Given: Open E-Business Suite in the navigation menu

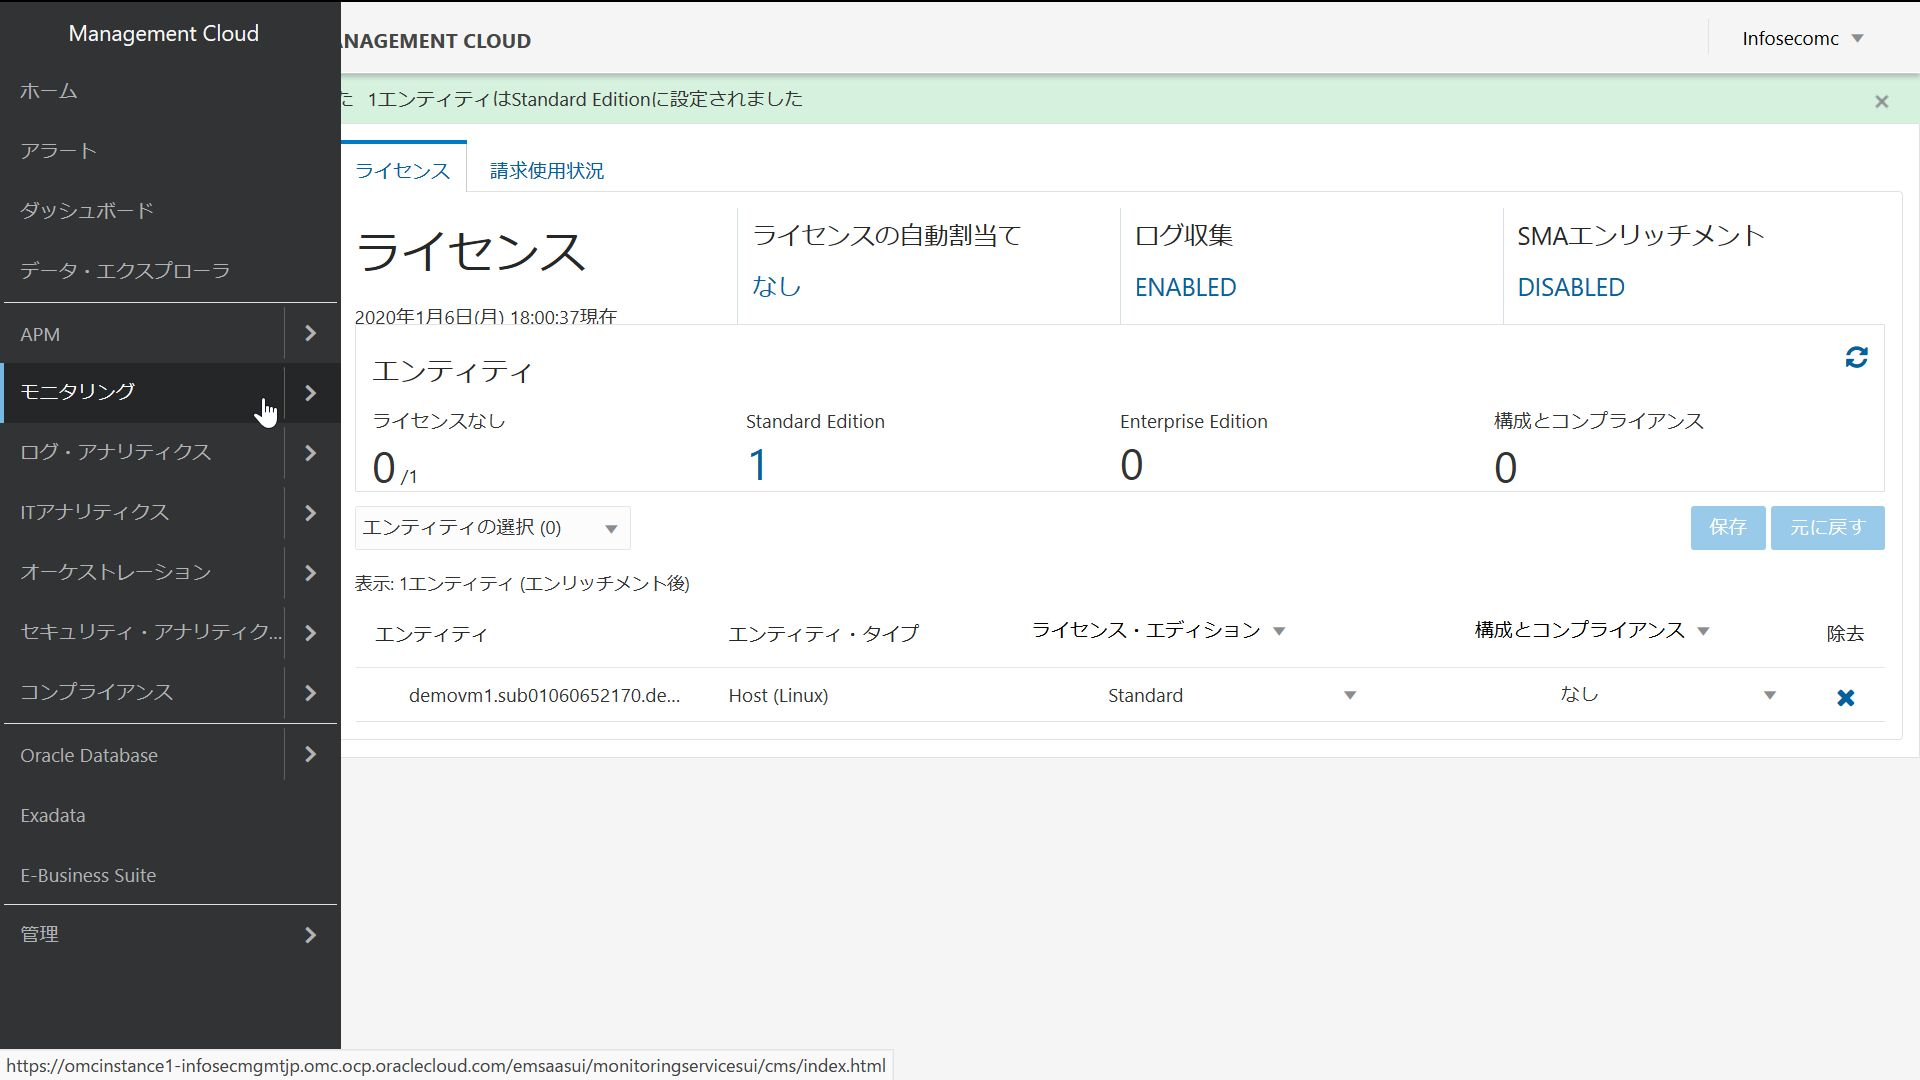Looking at the screenshot, I should pyautogui.click(x=88, y=875).
